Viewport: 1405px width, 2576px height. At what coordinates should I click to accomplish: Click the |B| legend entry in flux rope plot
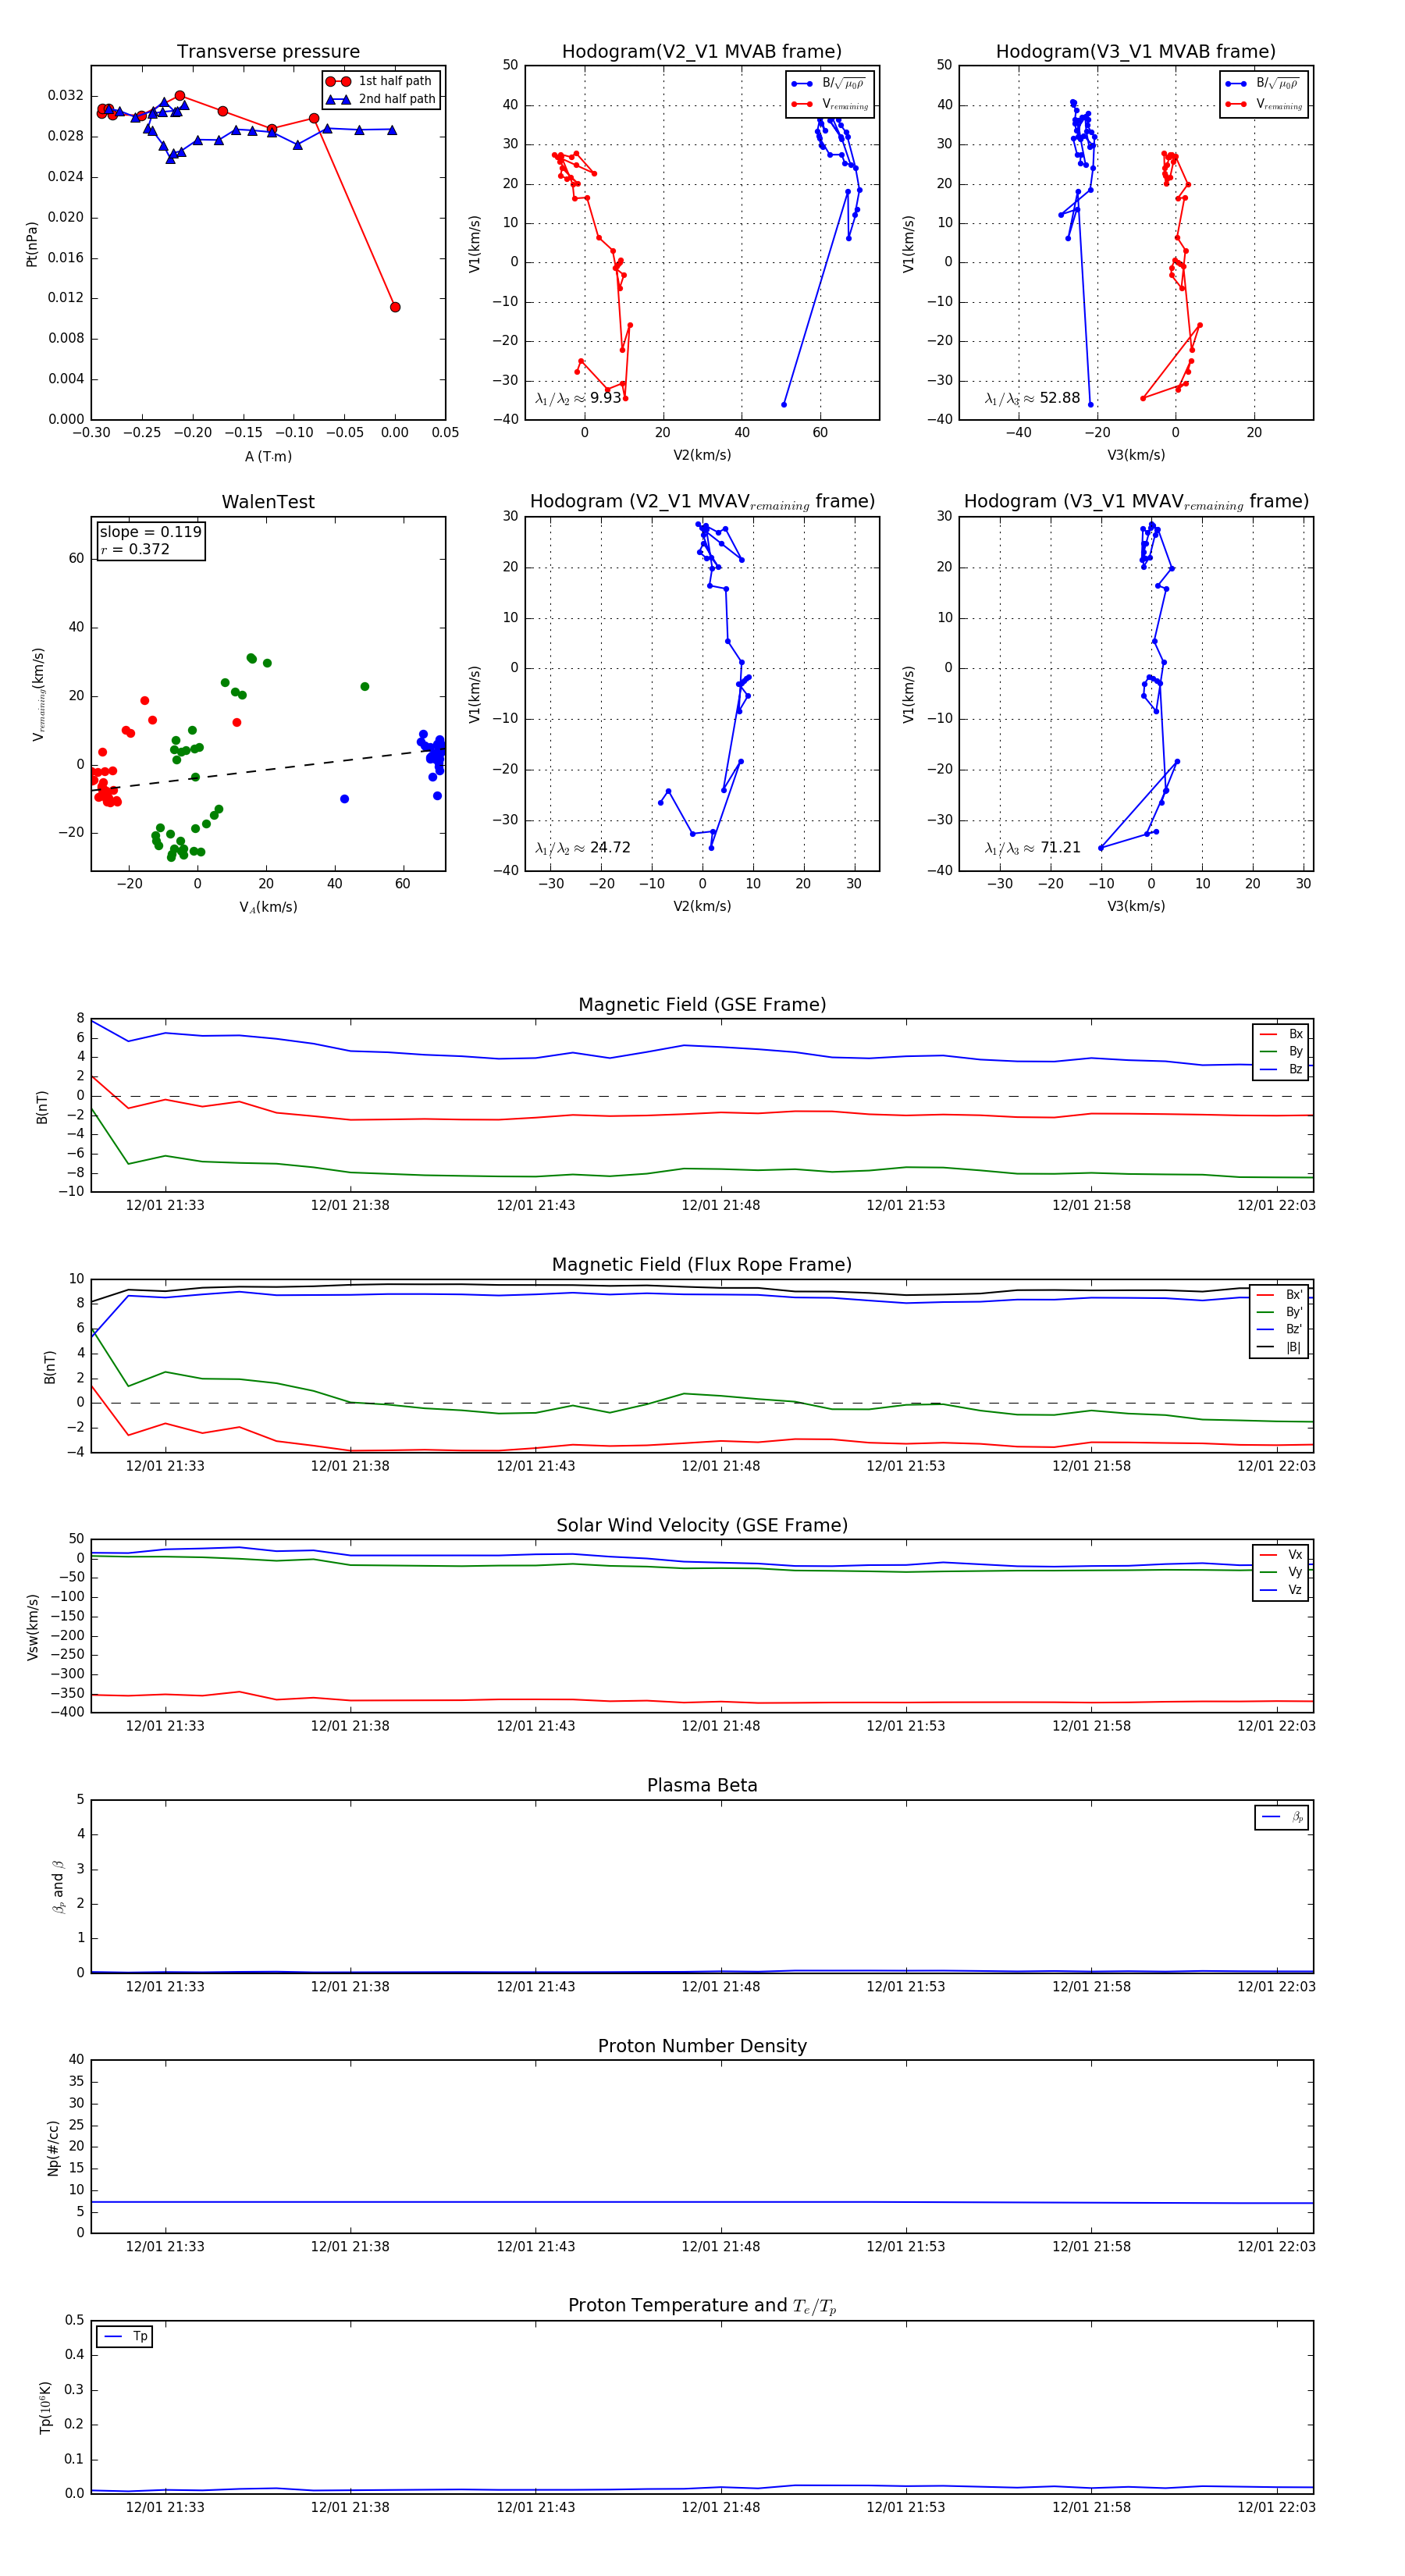1281,1347
